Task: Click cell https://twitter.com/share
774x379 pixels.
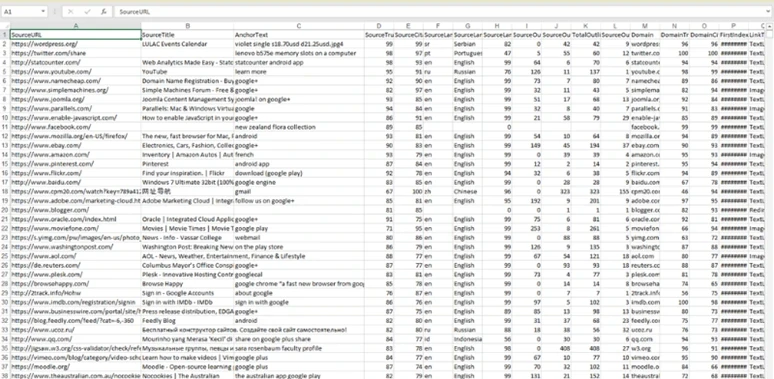Action: click(76, 53)
